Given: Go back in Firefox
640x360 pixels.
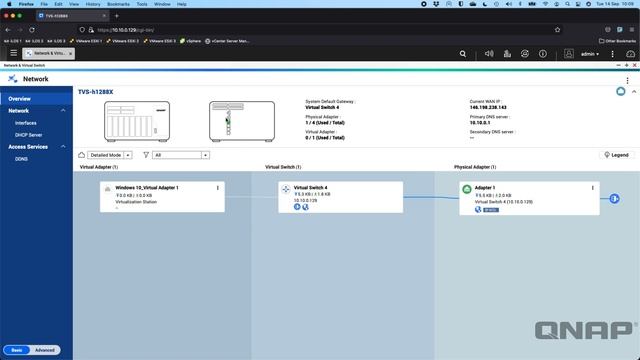Looking at the screenshot, I should [x=8, y=30].
